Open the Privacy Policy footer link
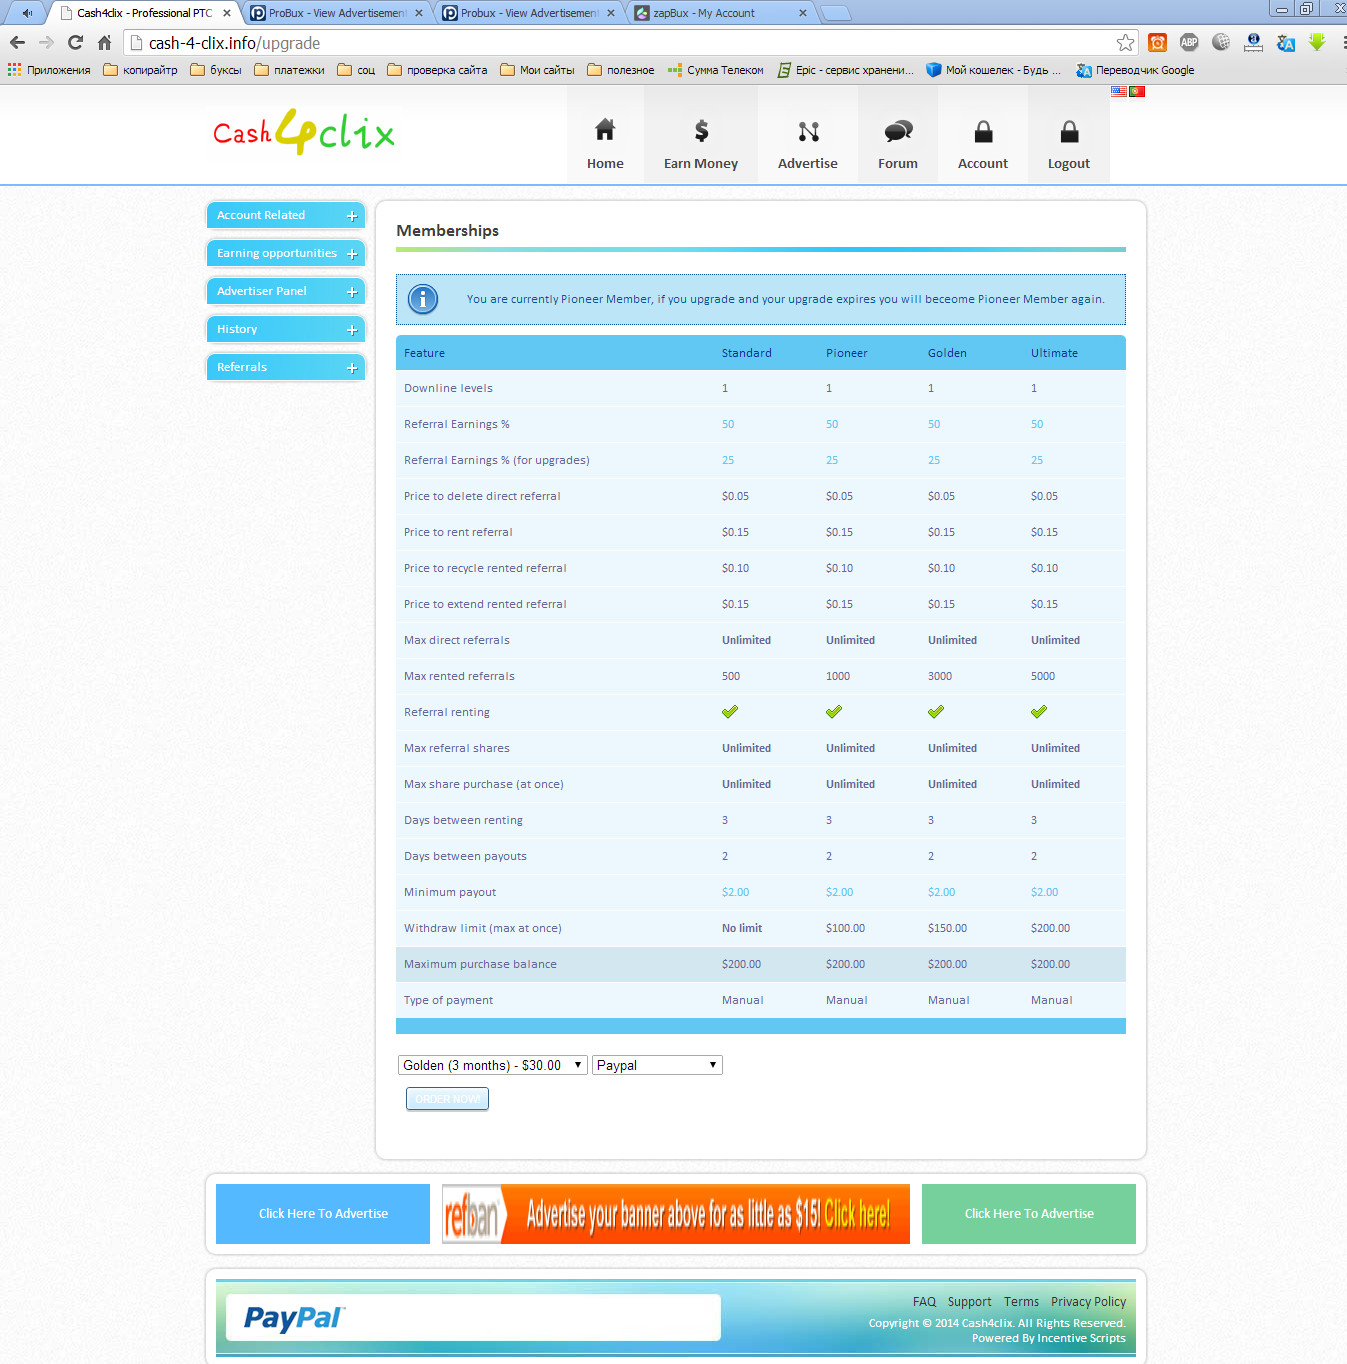This screenshot has height=1364, width=1347. click(x=1088, y=1302)
